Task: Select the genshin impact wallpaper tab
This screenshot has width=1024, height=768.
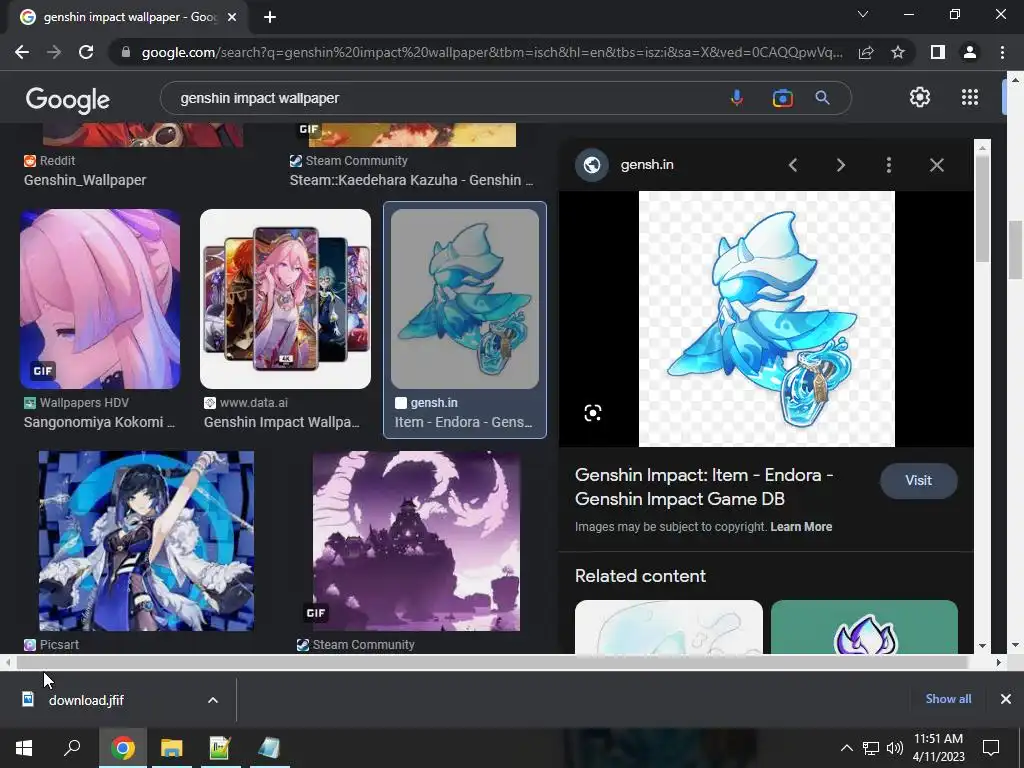Action: coord(129,17)
